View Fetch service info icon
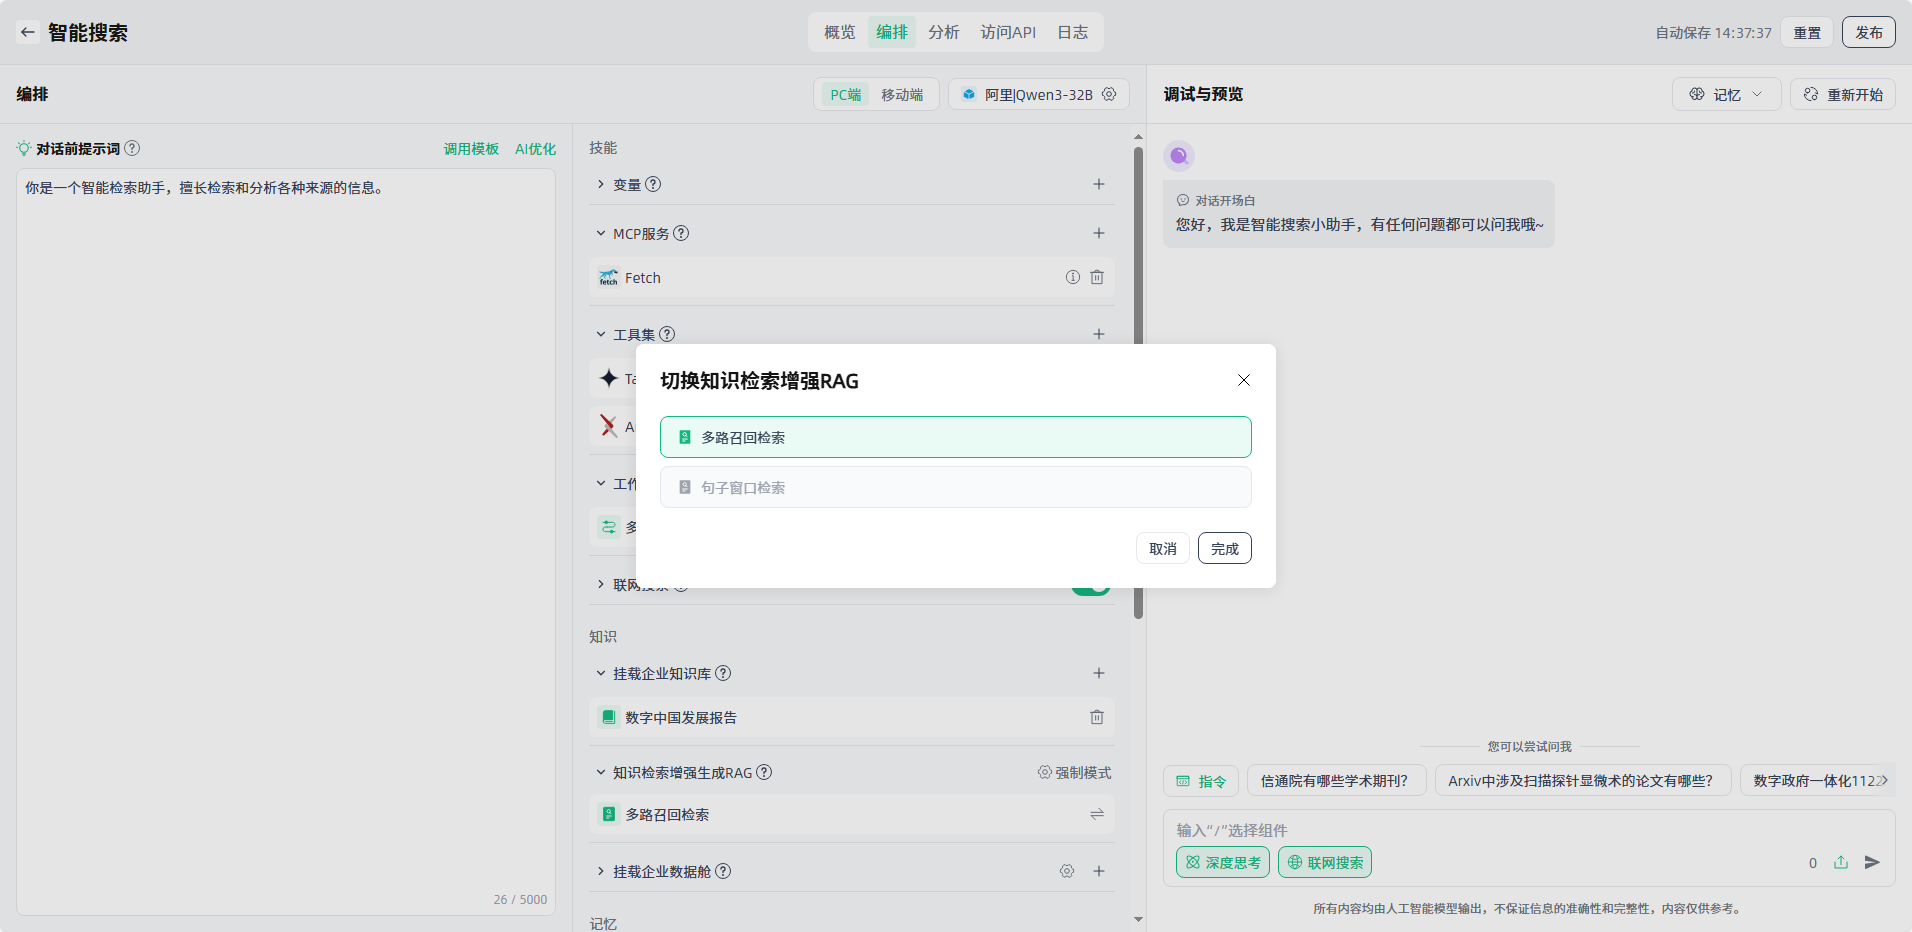The width and height of the screenshot is (1912, 932). tap(1073, 277)
